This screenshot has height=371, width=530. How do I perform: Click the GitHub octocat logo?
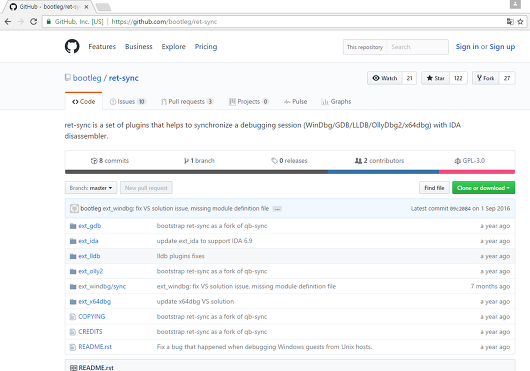click(x=72, y=46)
